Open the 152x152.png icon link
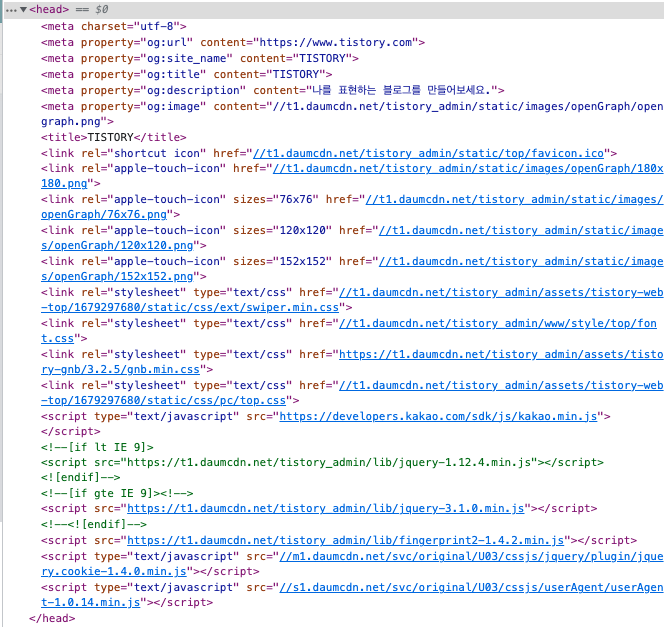The height and width of the screenshot is (627, 664). click(352, 268)
